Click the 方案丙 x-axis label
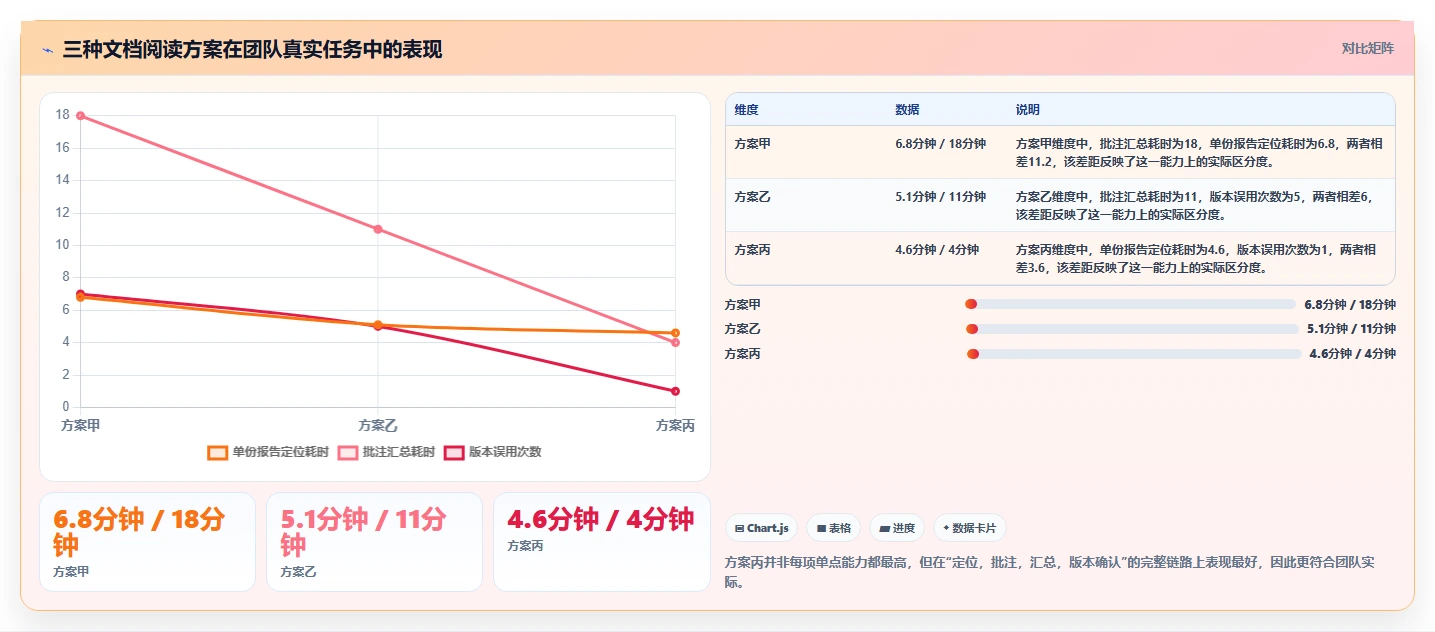The width and height of the screenshot is (1435, 632). pos(676,425)
